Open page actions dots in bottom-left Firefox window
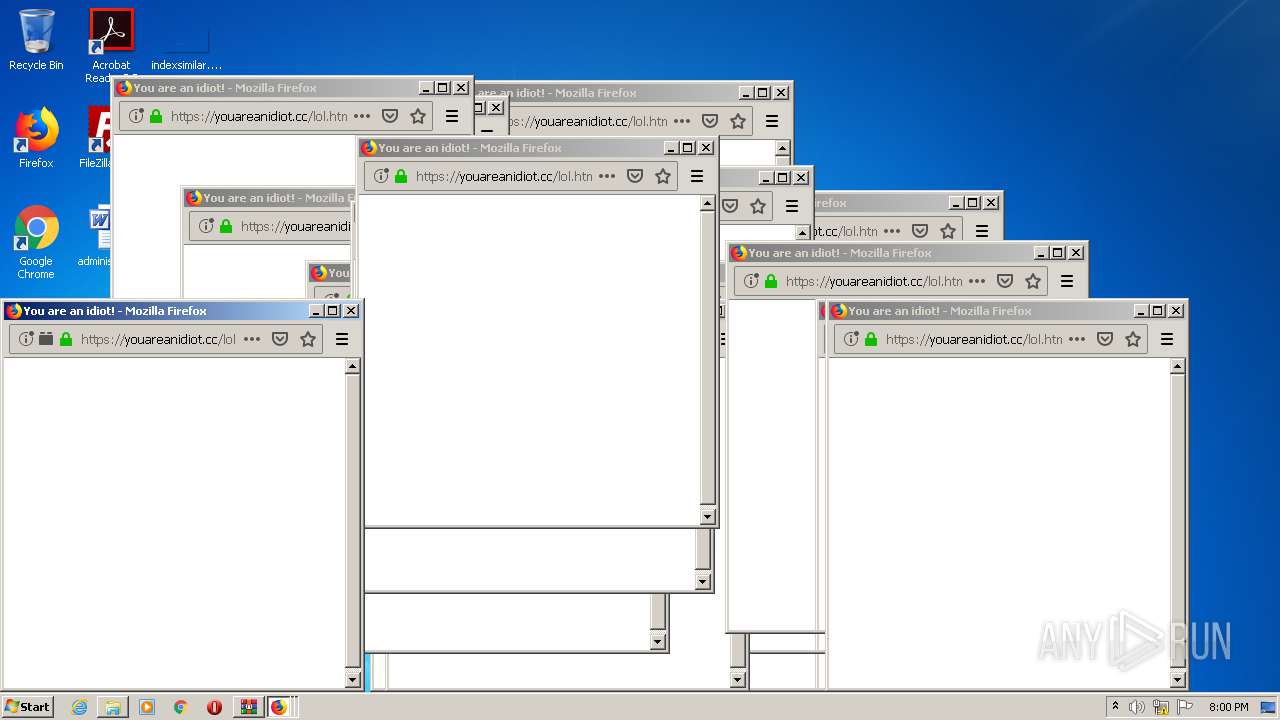The height and width of the screenshot is (720, 1280). point(252,339)
